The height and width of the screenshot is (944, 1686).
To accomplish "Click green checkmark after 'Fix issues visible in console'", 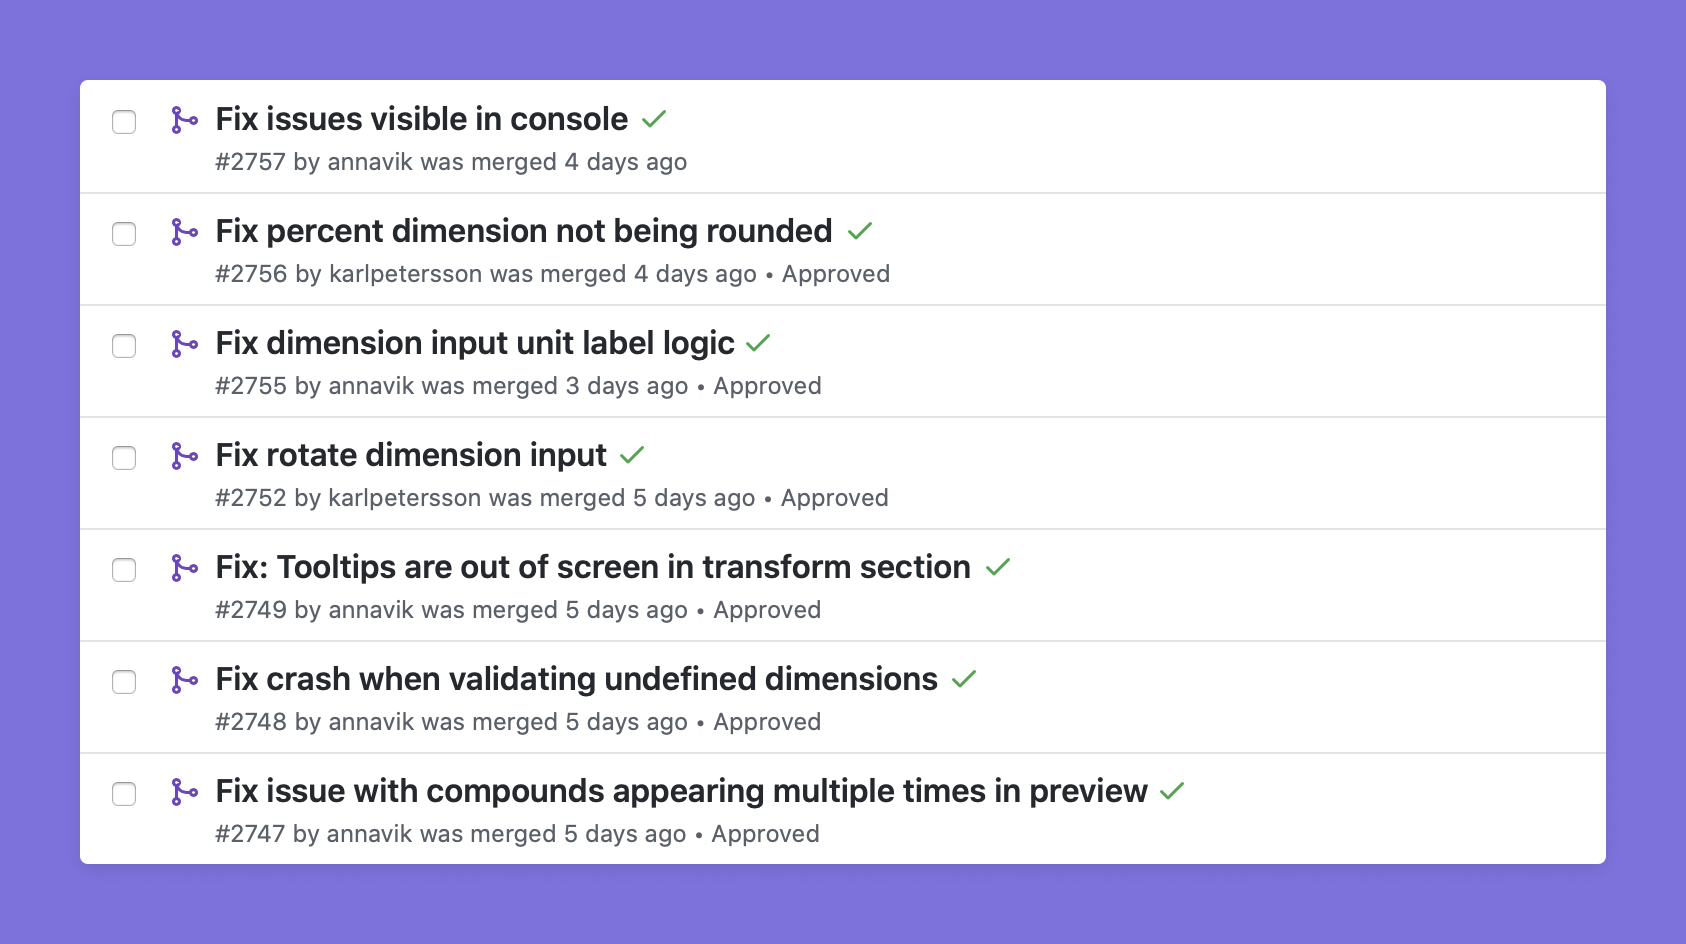I will (x=654, y=120).
